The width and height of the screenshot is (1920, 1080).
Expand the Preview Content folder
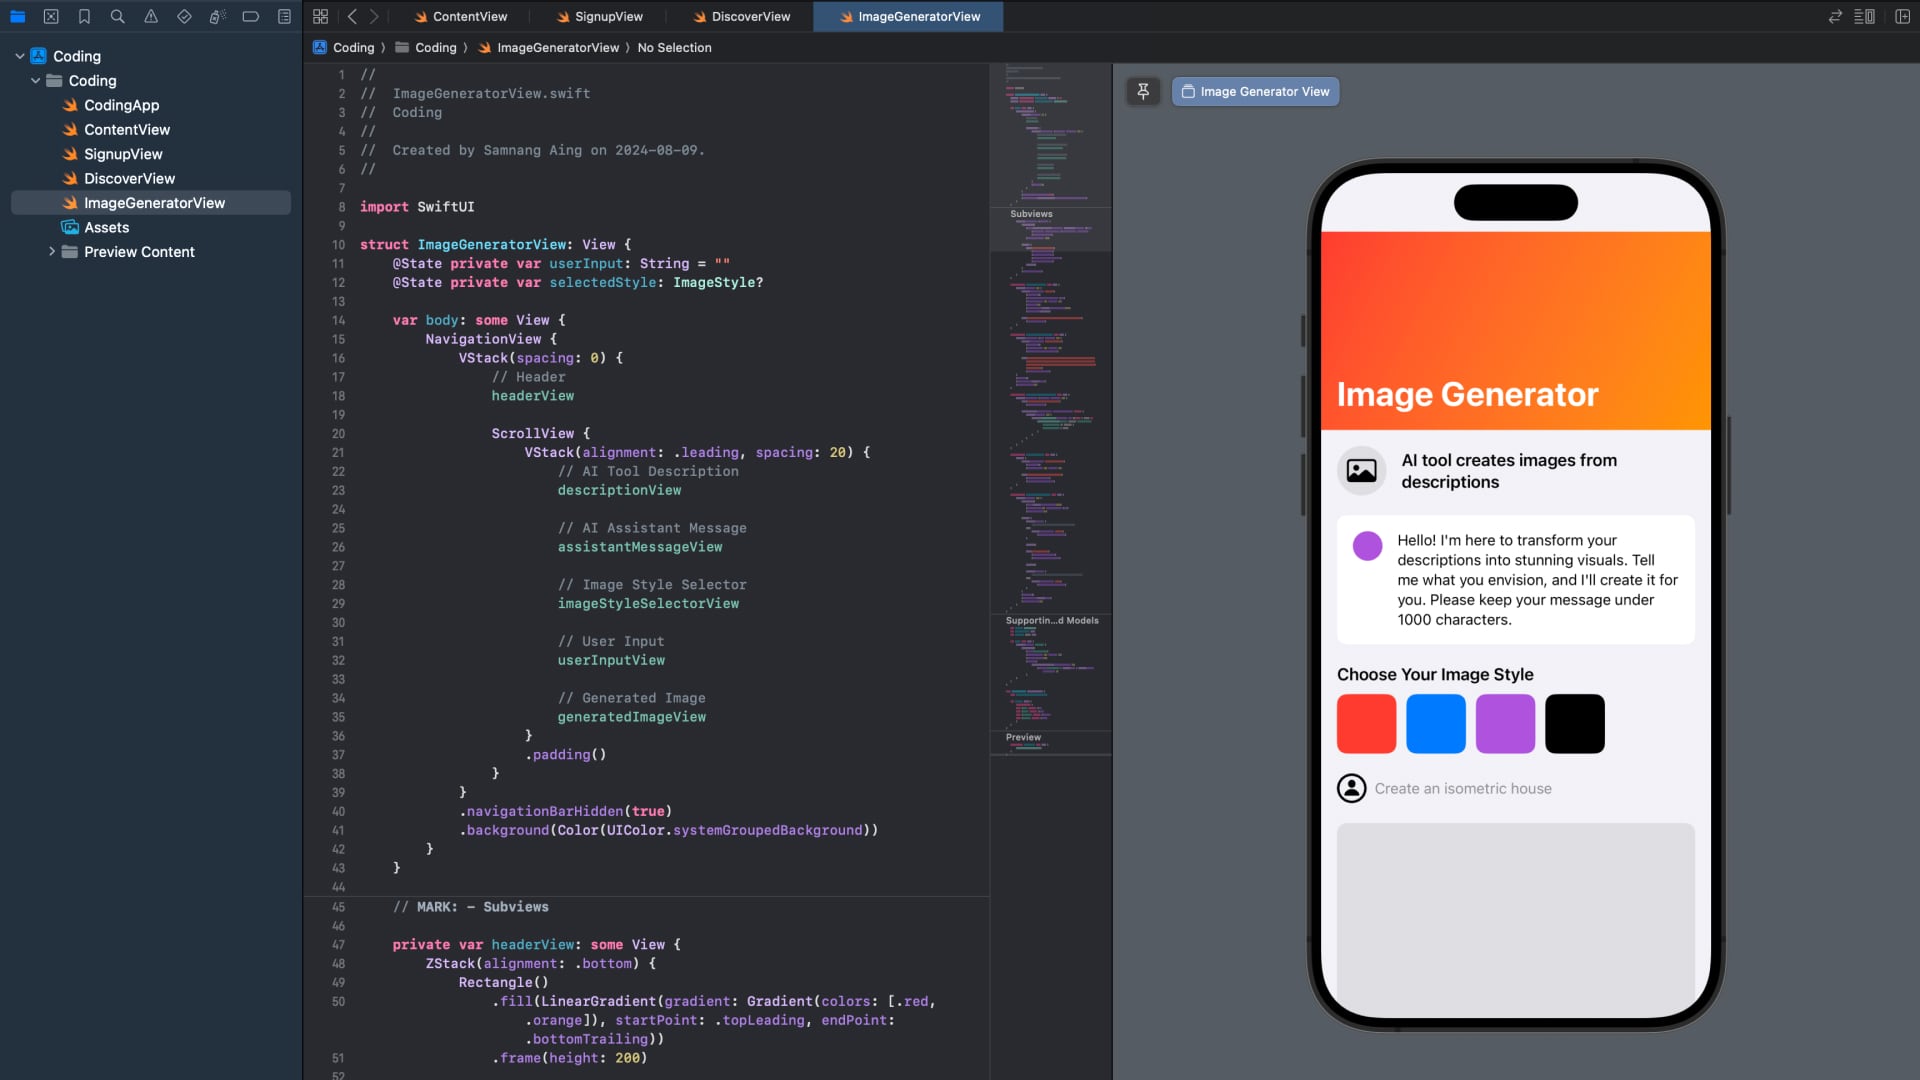point(52,252)
